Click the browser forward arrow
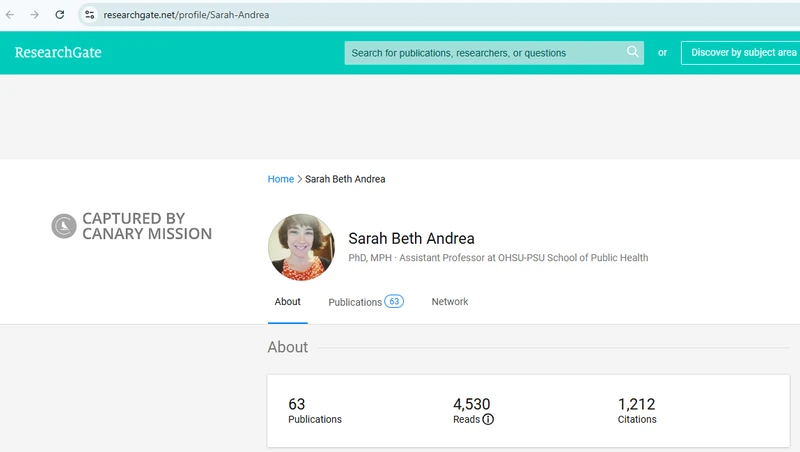The width and height of the screenshot is (800, 452). [x=35, y=15]
